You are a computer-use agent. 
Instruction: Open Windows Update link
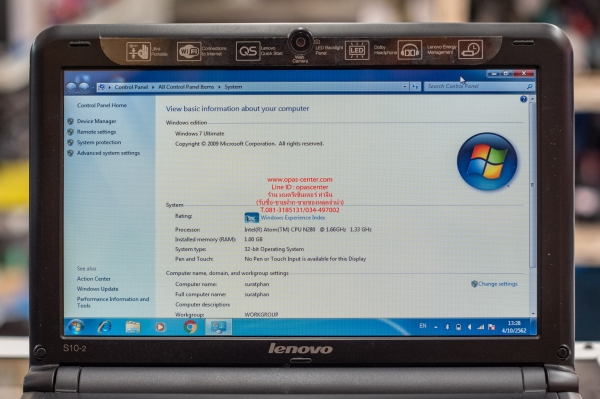pos(98,289)
